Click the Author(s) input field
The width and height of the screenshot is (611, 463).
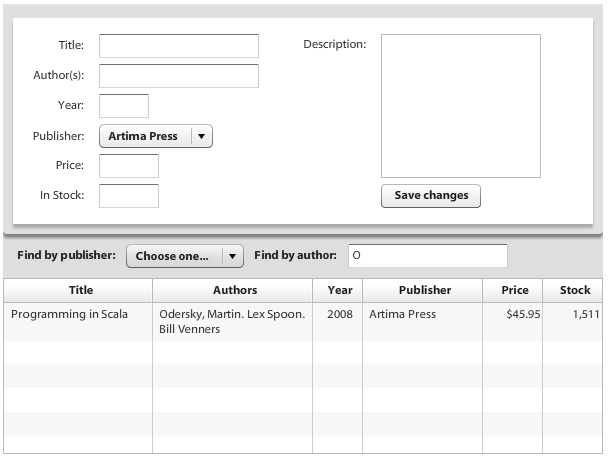coord(179,76)
